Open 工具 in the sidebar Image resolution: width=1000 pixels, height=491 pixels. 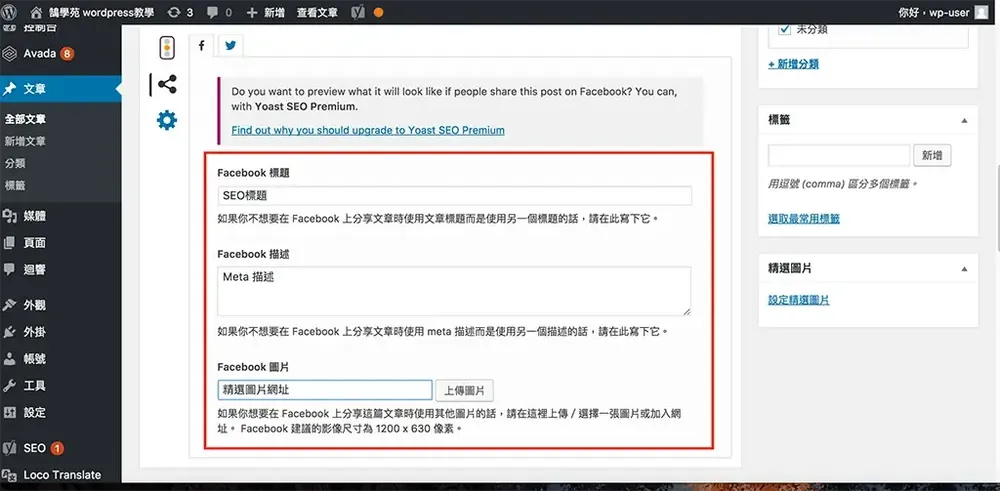point(61,386)
